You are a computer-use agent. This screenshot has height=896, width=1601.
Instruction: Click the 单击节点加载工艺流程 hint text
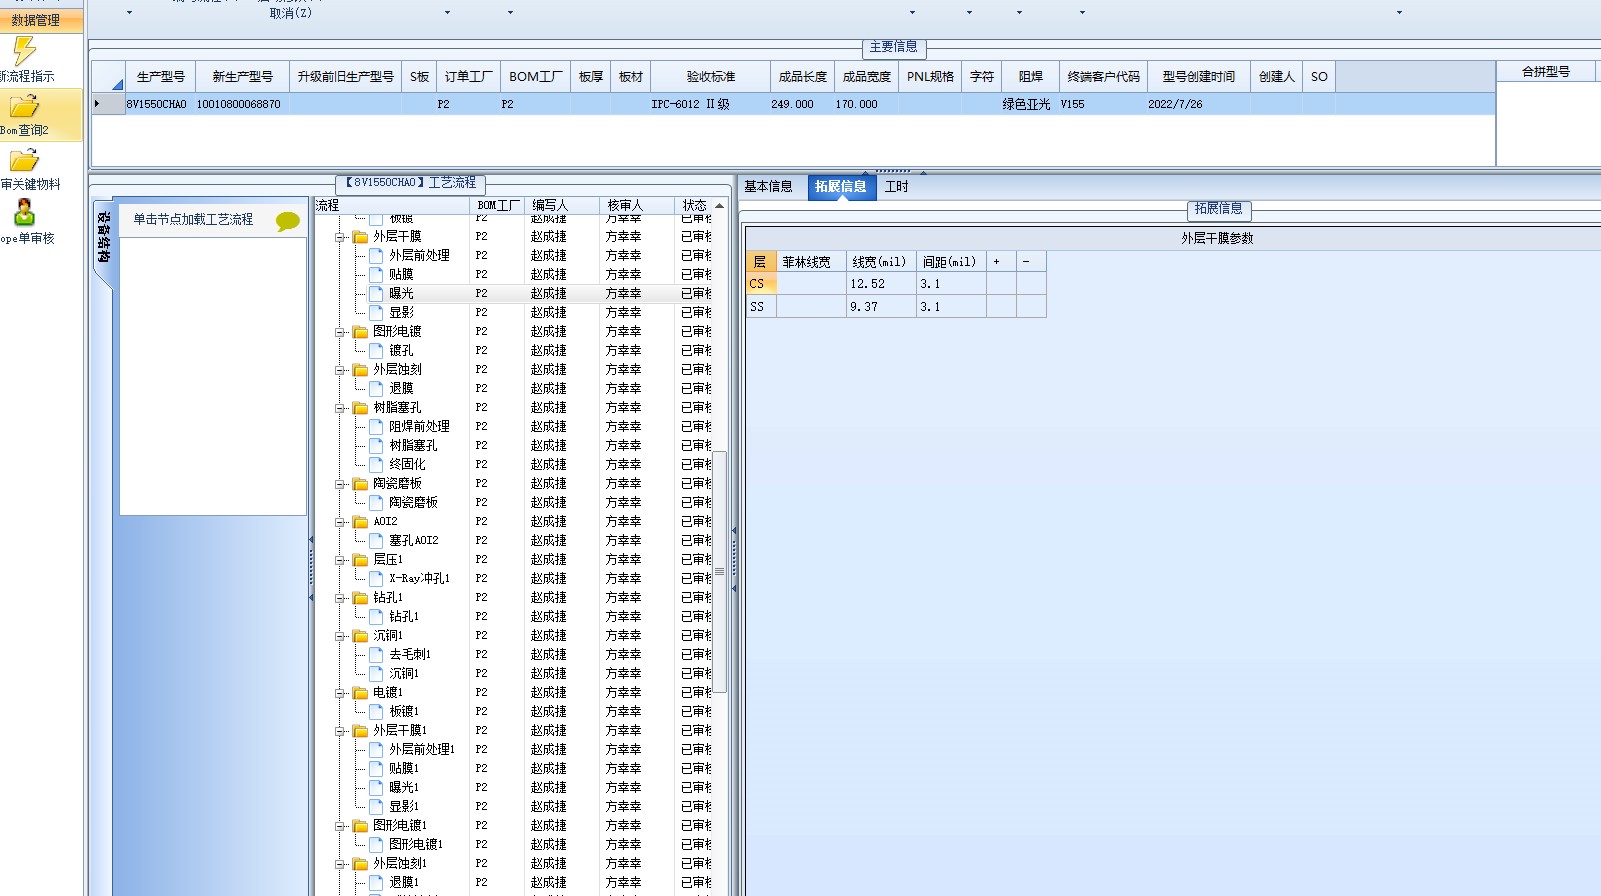point(193,219)
